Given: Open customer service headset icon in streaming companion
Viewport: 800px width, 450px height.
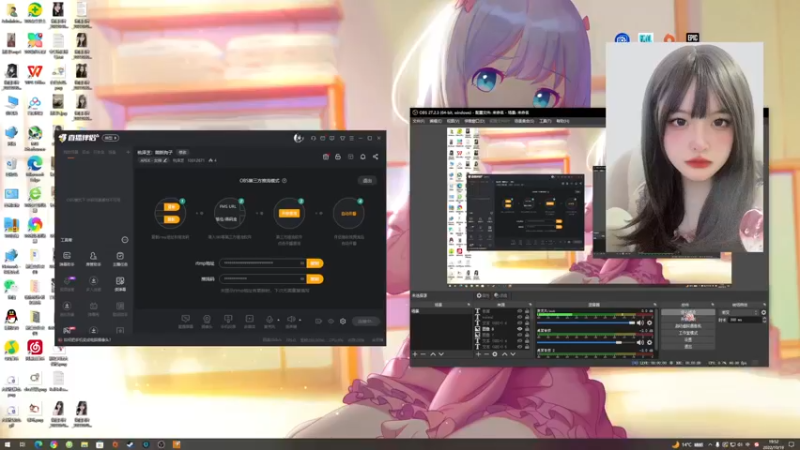Looking at the screenshot, I should pyautogui.click(x=313, y=138).
